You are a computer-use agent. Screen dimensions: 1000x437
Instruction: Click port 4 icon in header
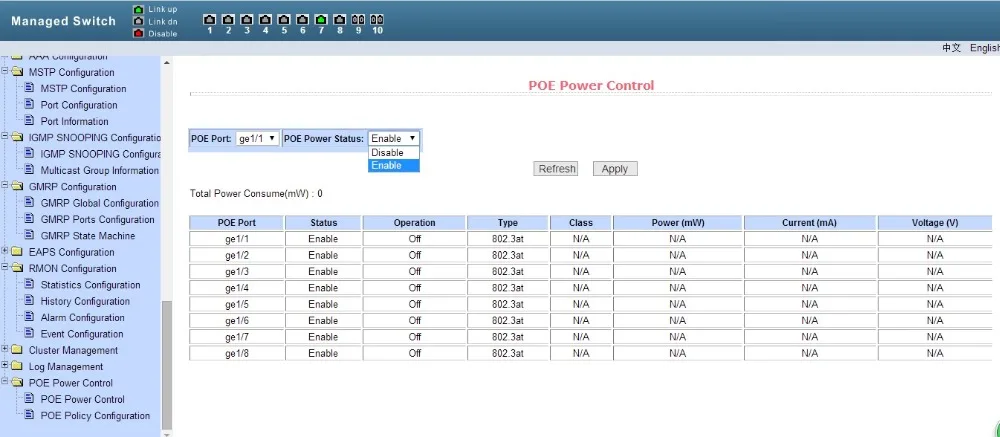[265, 20]
